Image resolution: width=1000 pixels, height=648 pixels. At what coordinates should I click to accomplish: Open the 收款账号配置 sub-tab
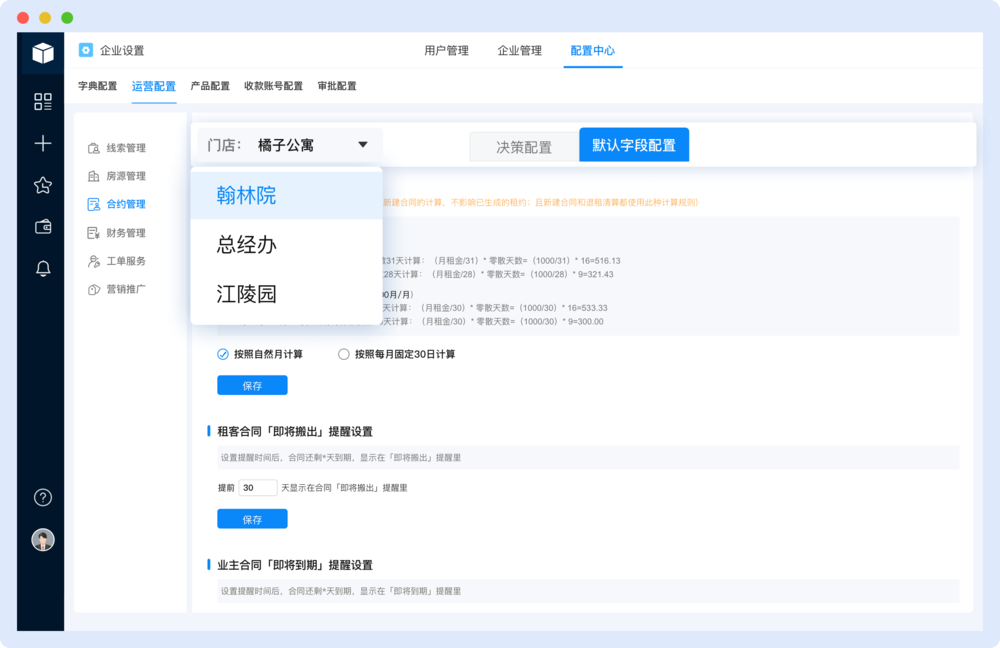tap(274, 86)
